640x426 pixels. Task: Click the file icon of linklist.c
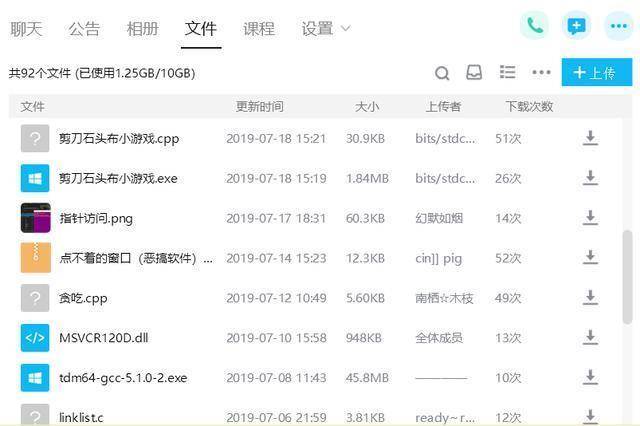35,415
